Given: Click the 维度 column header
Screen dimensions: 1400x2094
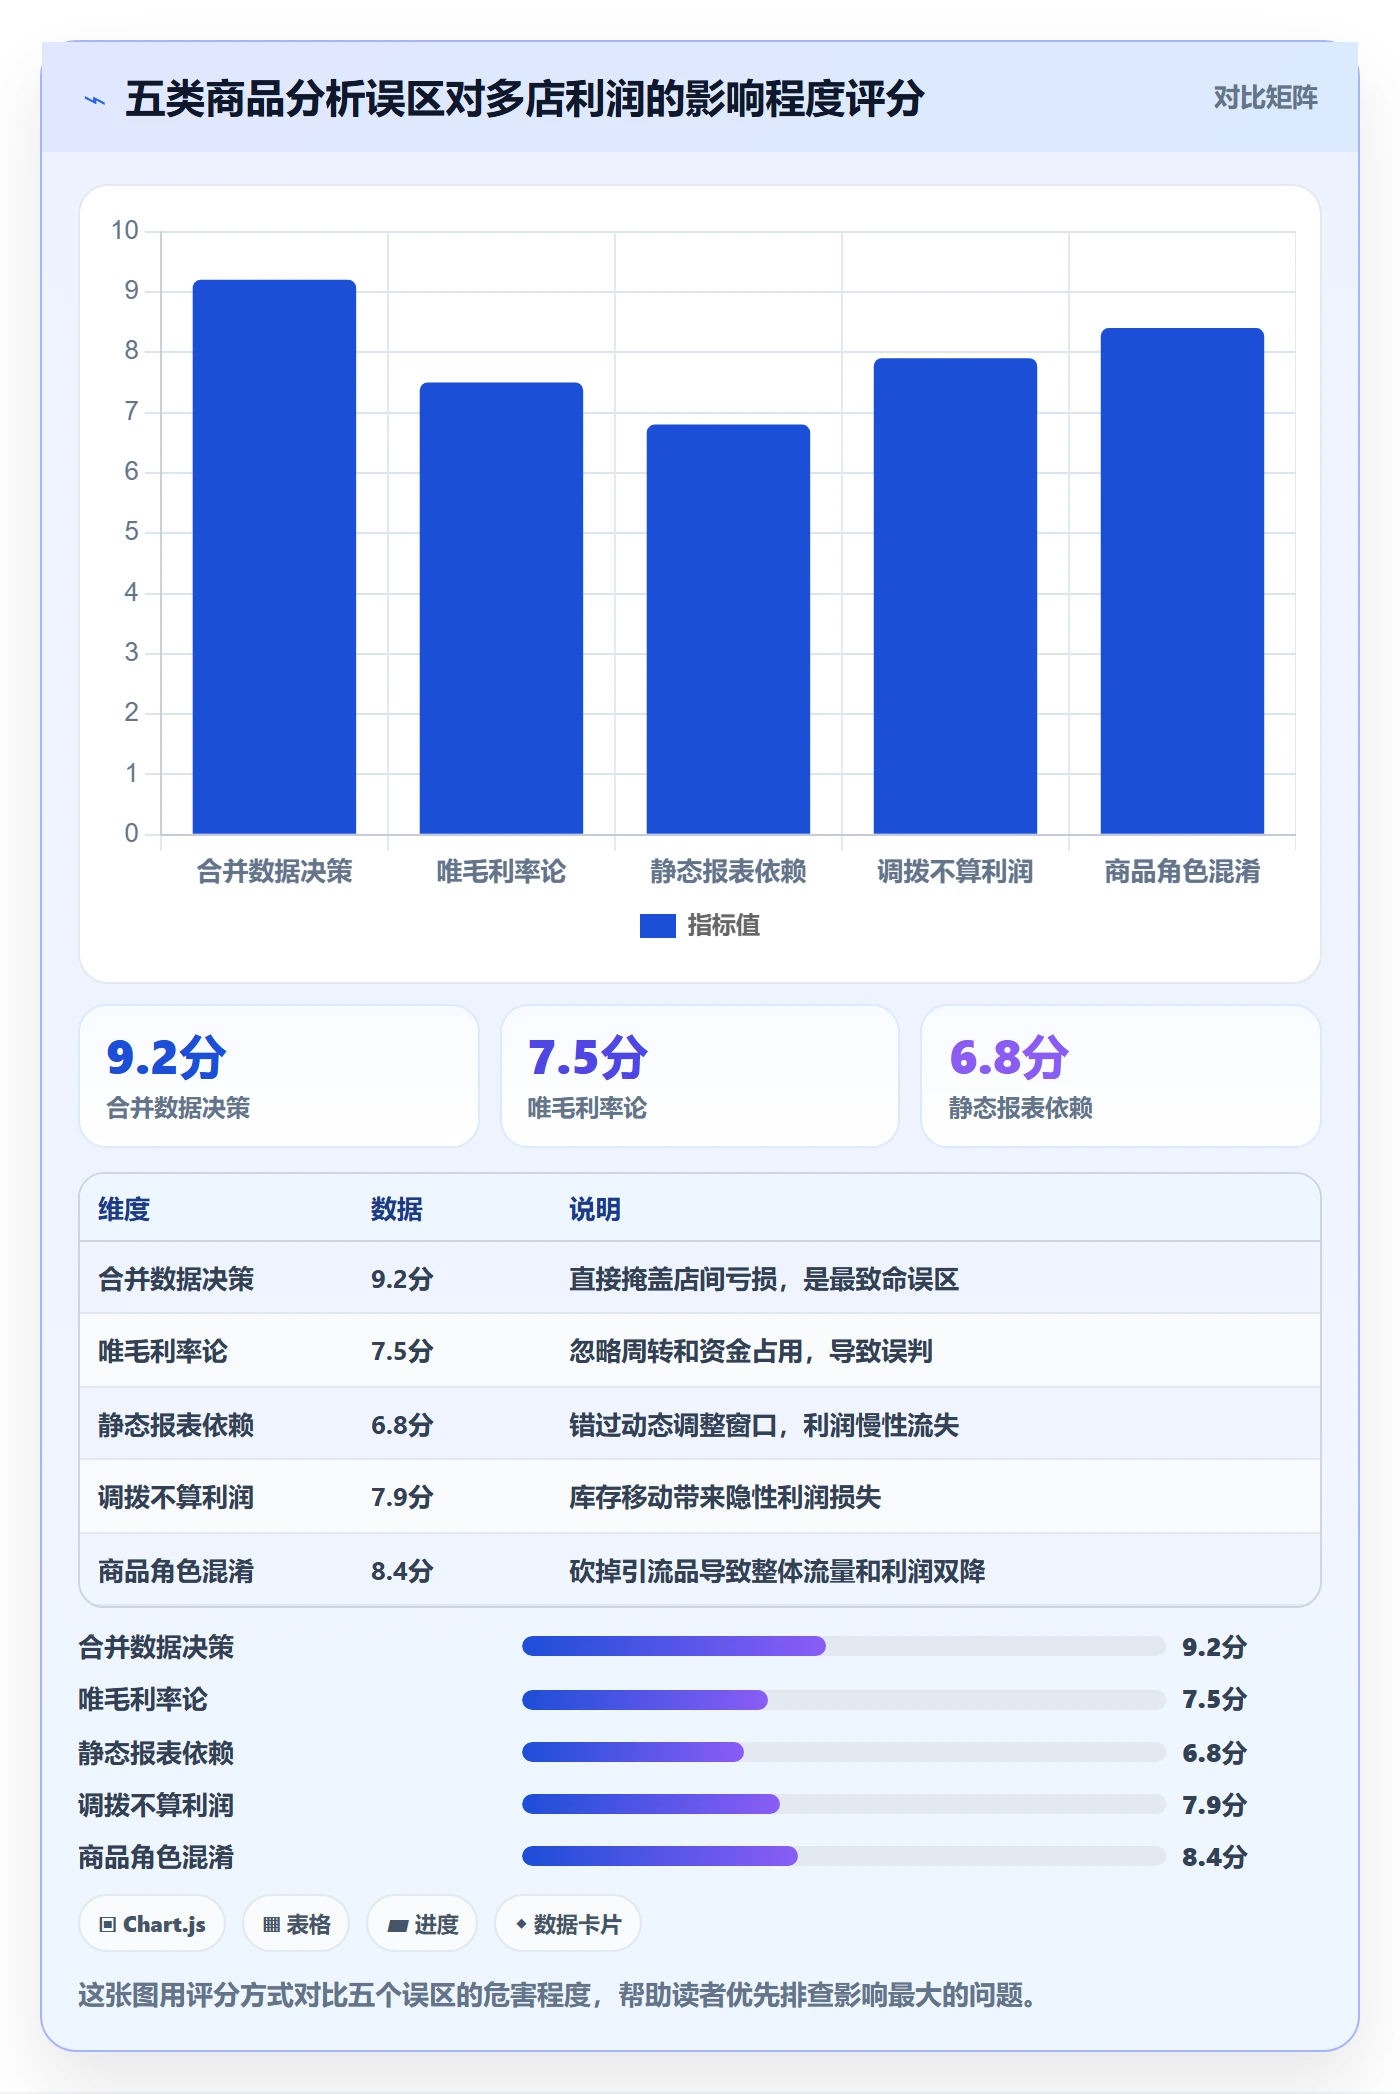Looking at the screenshot, I should [x=124, y=1209].
